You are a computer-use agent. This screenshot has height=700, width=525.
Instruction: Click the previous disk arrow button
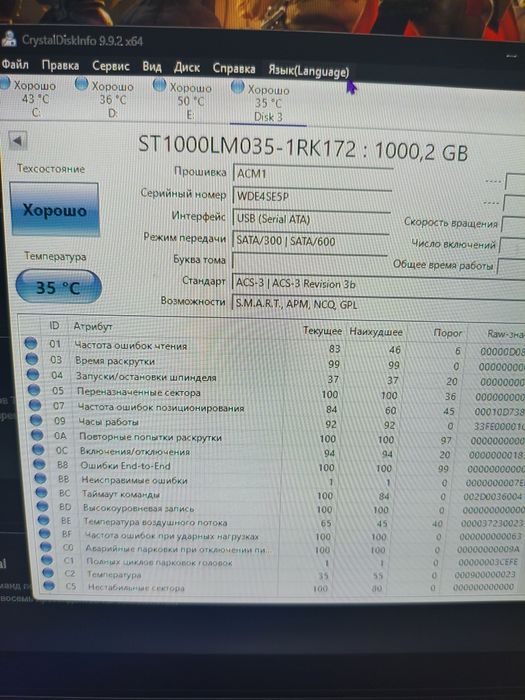tap(18, 141)
